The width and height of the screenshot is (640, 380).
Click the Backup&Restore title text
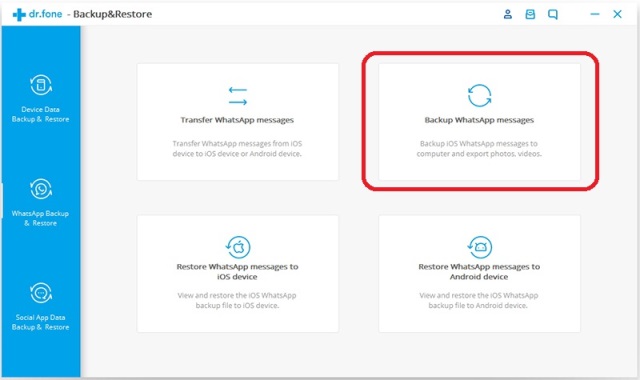pyautogui.click(x=112, y=14)
